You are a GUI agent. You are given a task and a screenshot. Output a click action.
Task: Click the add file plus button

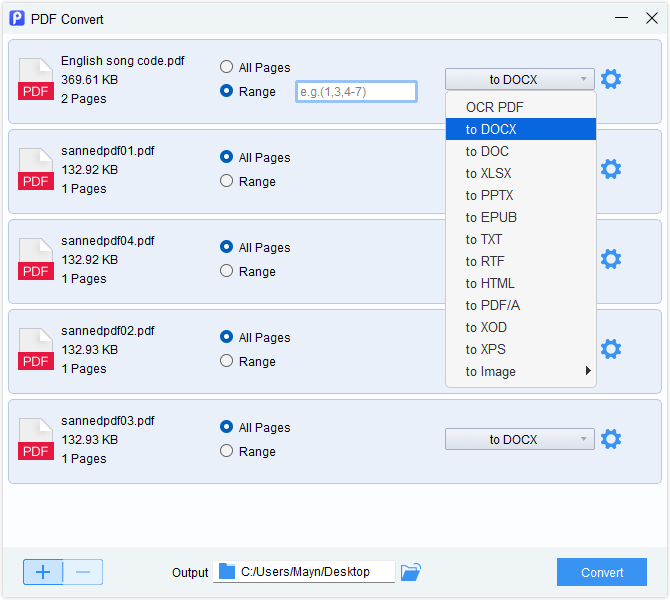[x=43, y=572]
